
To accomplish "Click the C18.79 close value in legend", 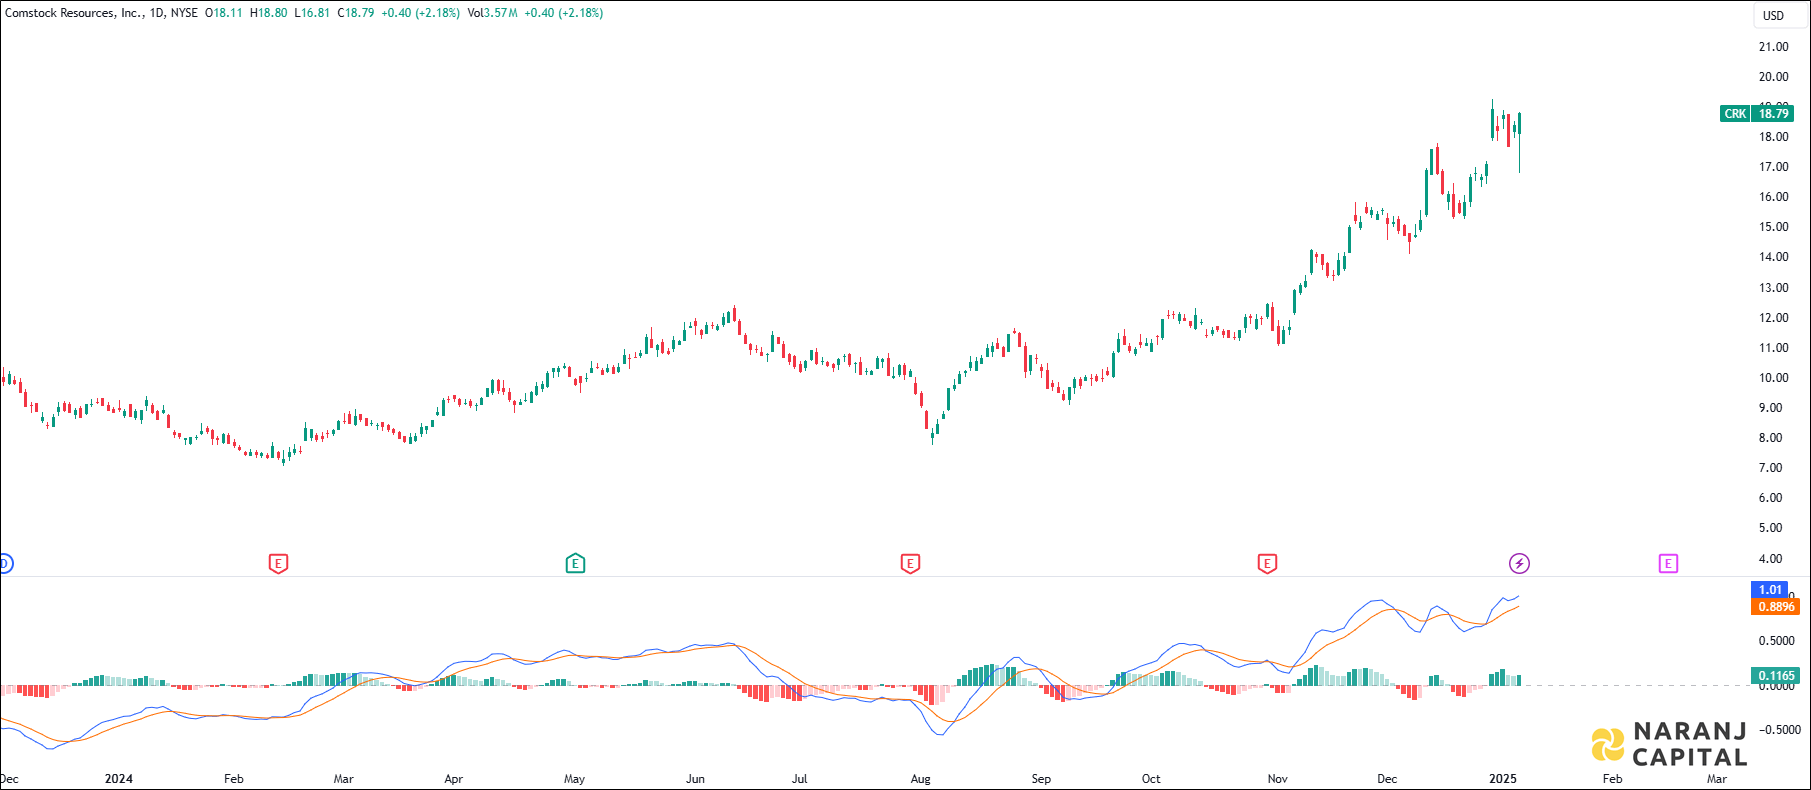I will pyautogui.click(x=357, y=13).
